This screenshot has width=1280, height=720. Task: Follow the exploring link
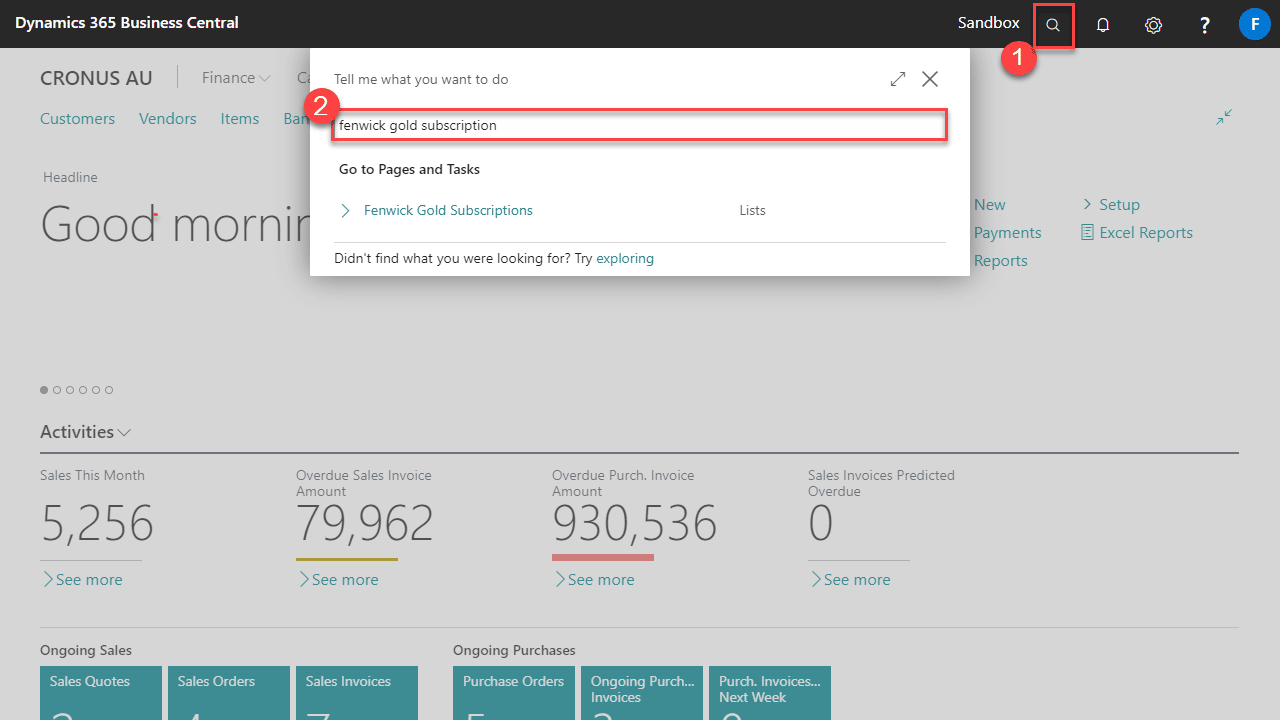click(x=625, y=258)
